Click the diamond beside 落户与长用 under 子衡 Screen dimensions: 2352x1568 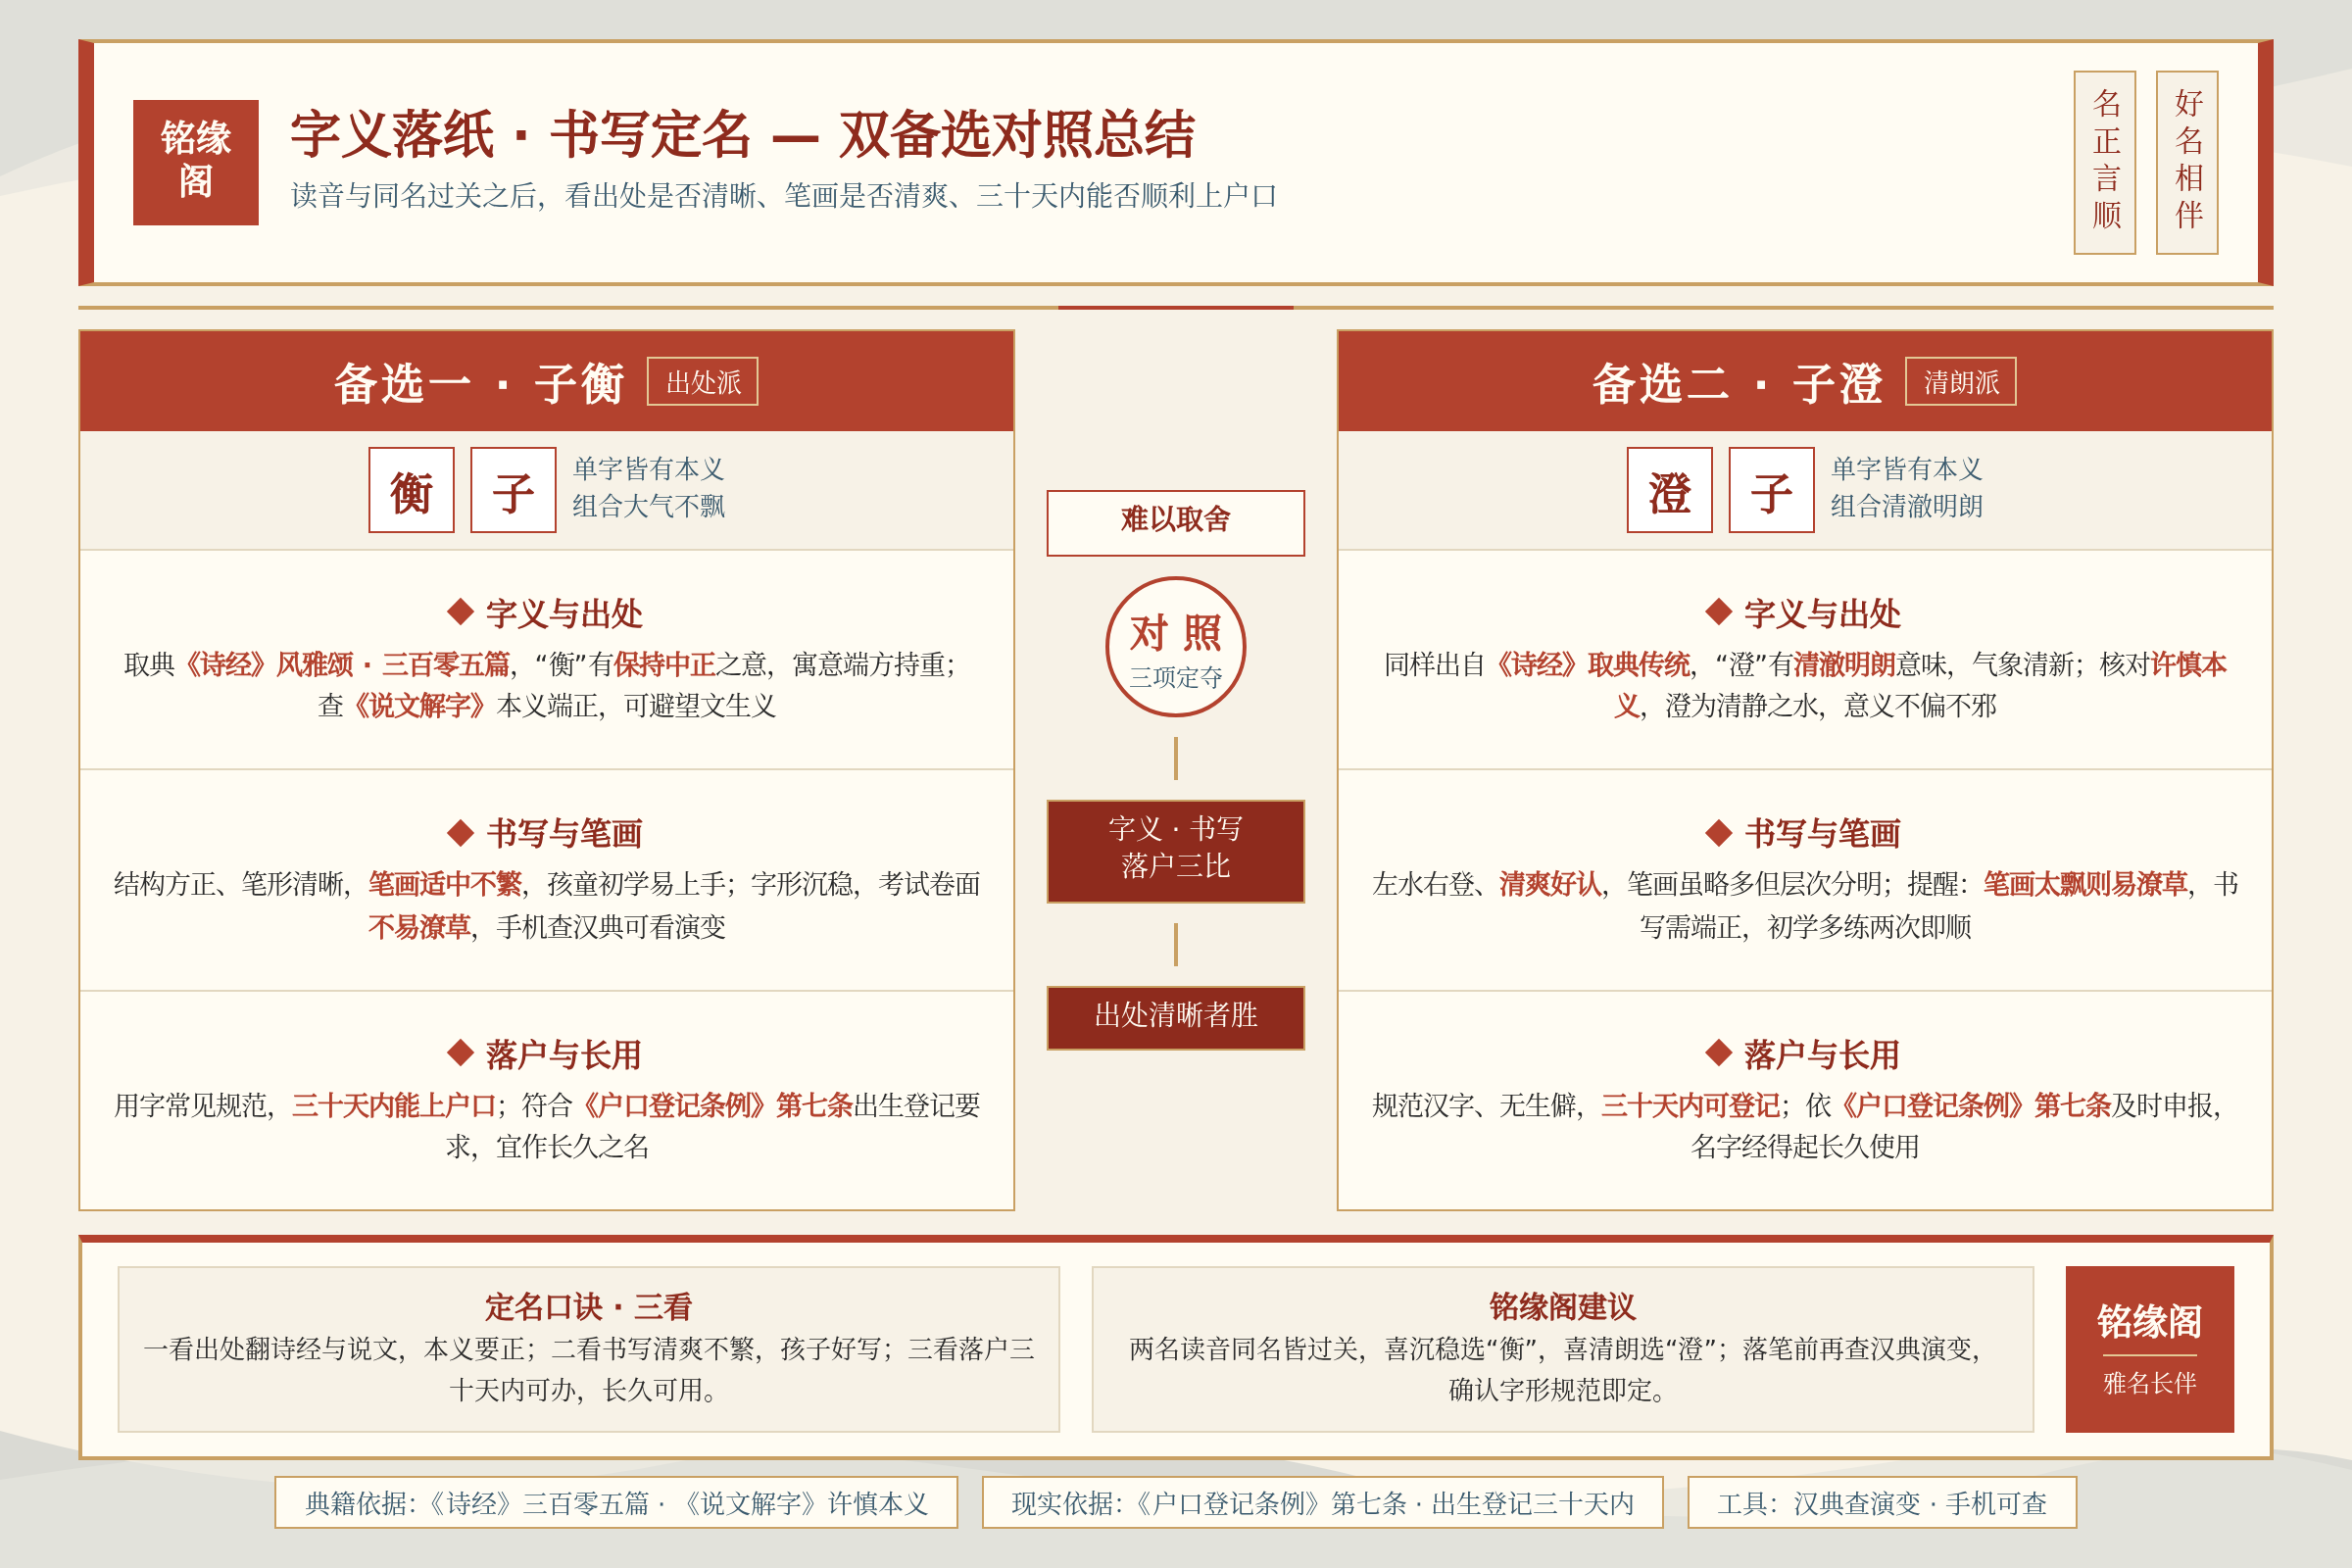pos(460,1053)
